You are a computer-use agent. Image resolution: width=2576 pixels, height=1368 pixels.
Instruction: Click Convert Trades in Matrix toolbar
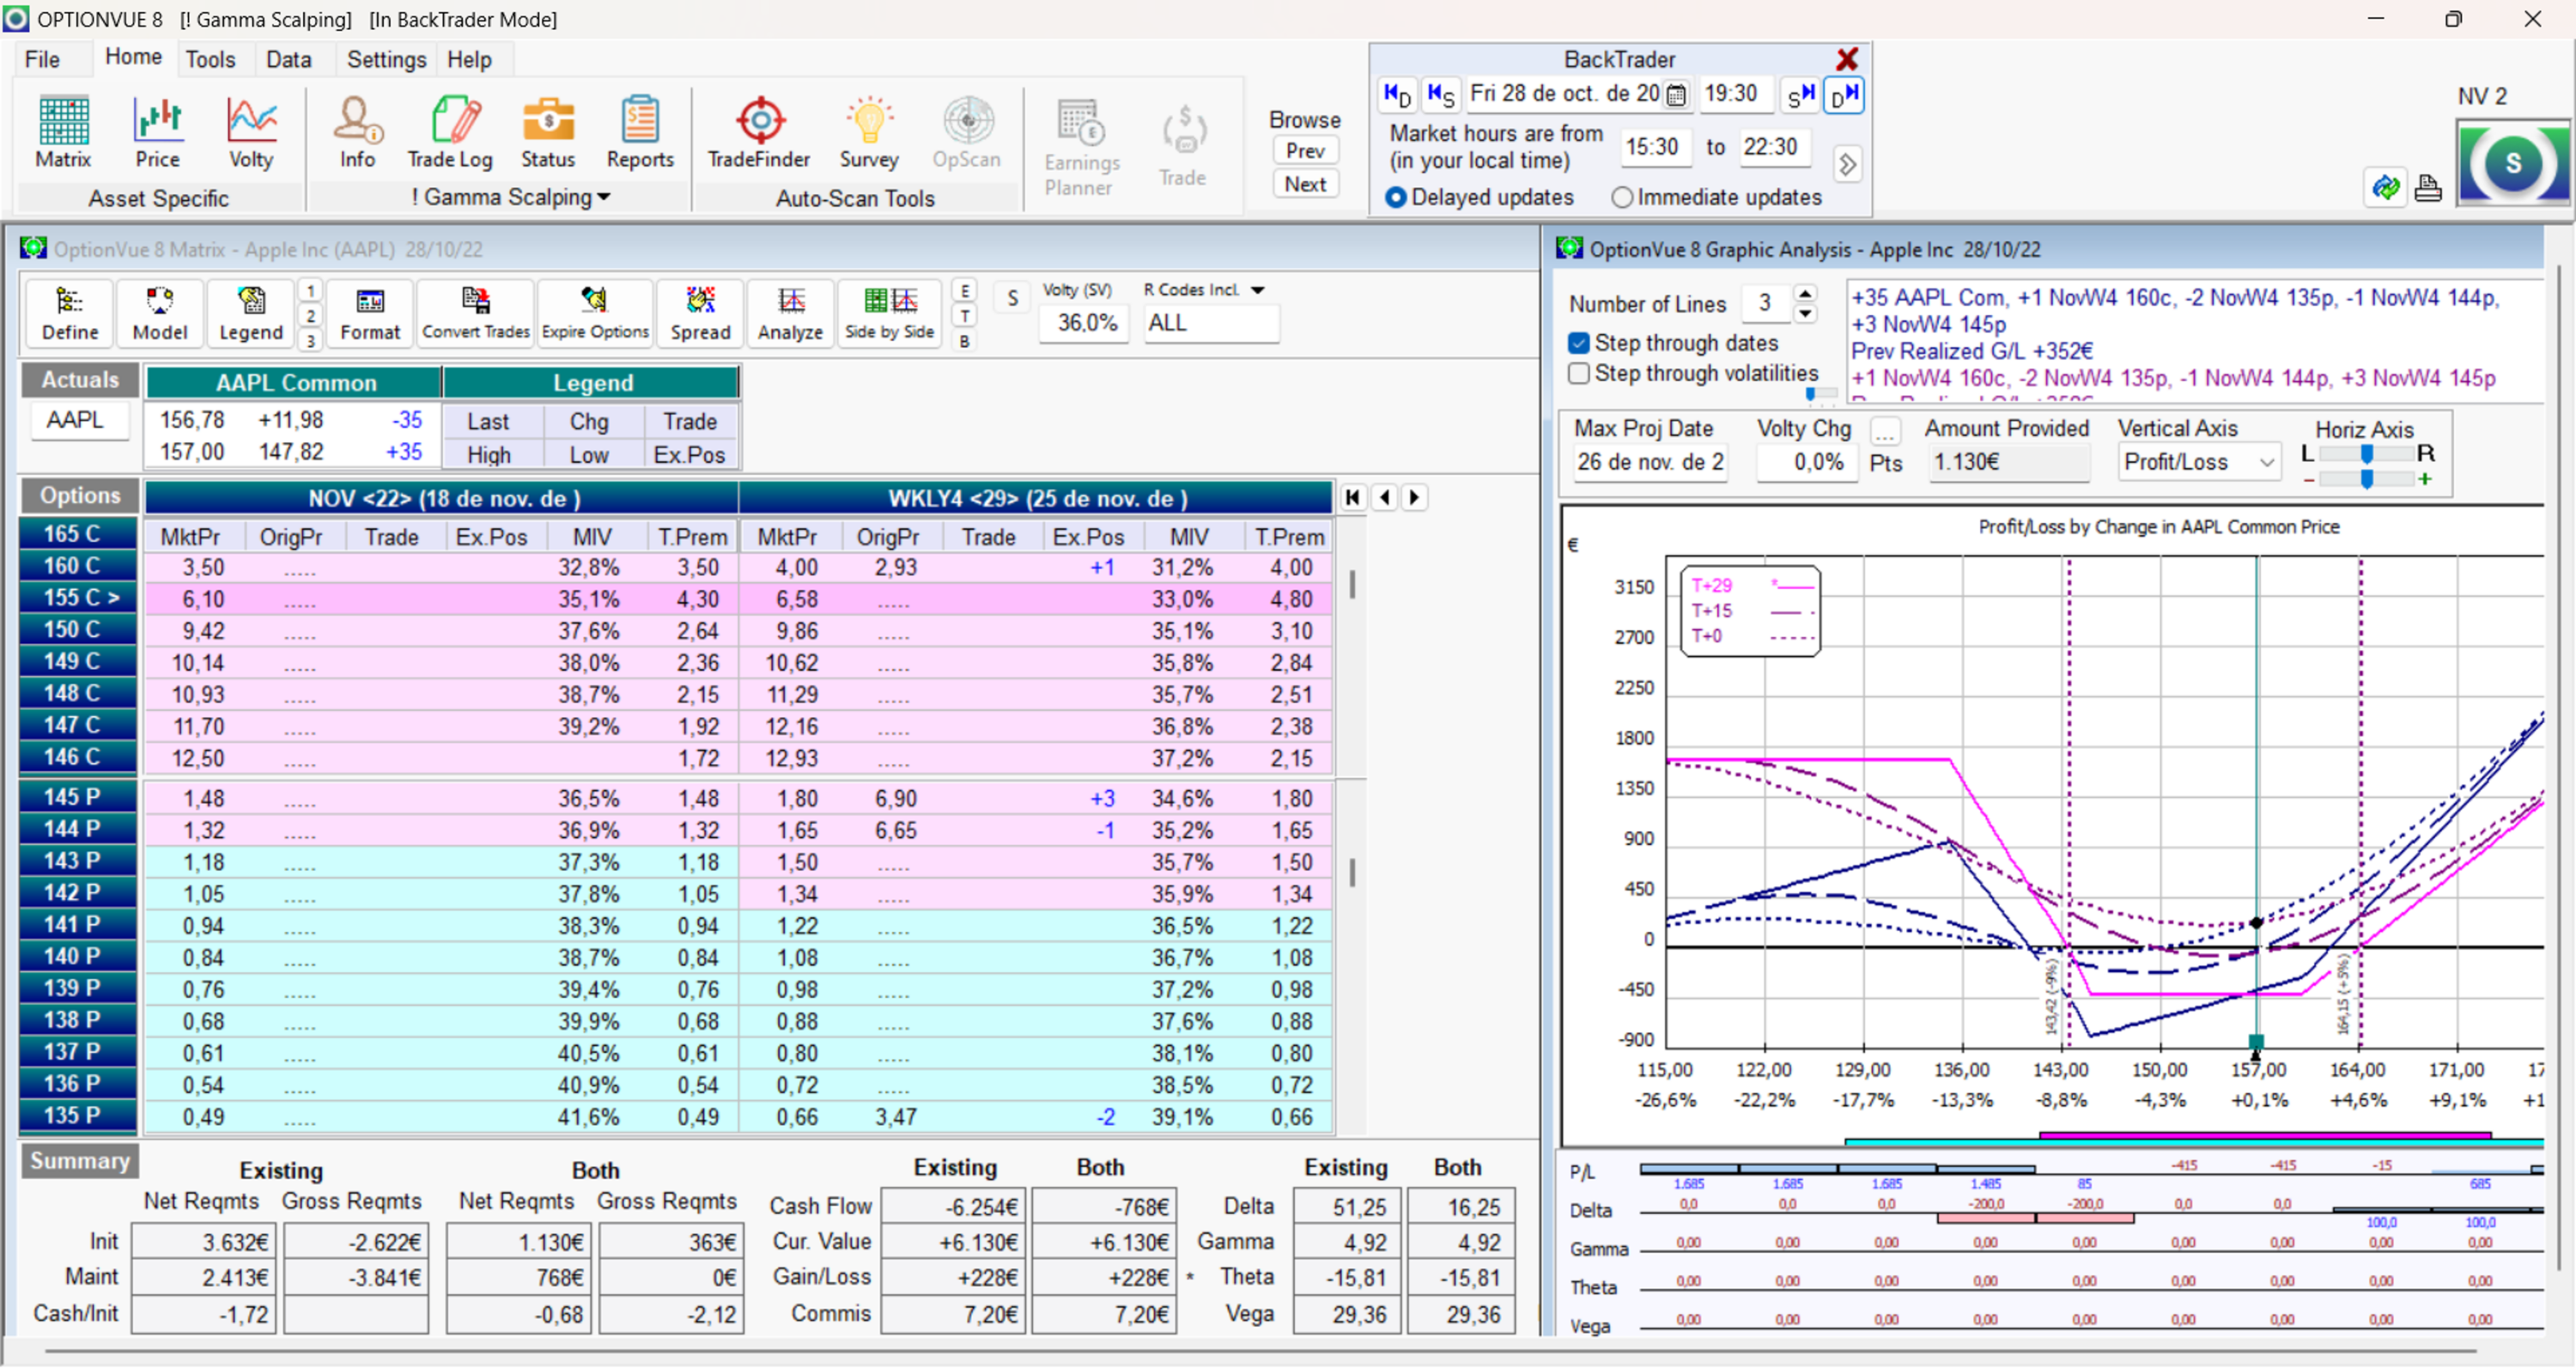[476, 314]
